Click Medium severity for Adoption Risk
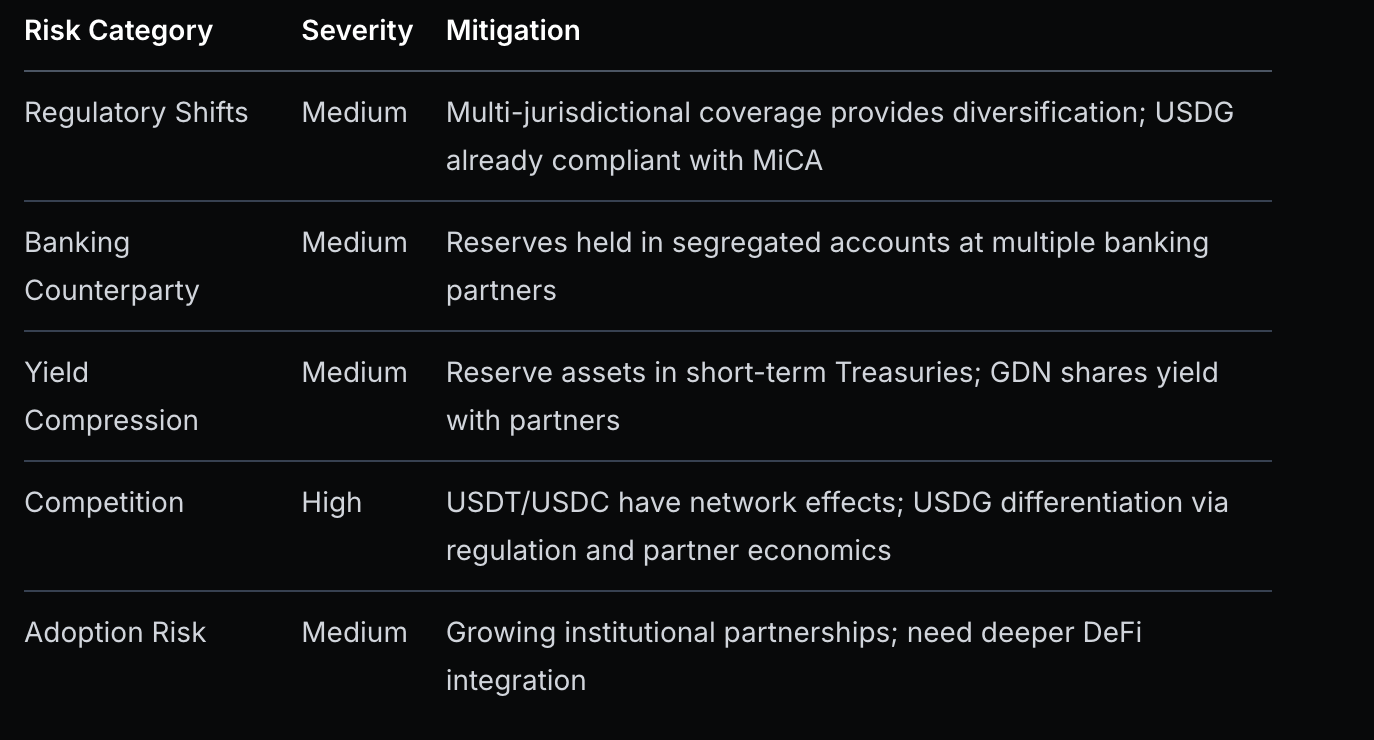The width and height of the screenshot is (1374, 740). click(355, 632)
